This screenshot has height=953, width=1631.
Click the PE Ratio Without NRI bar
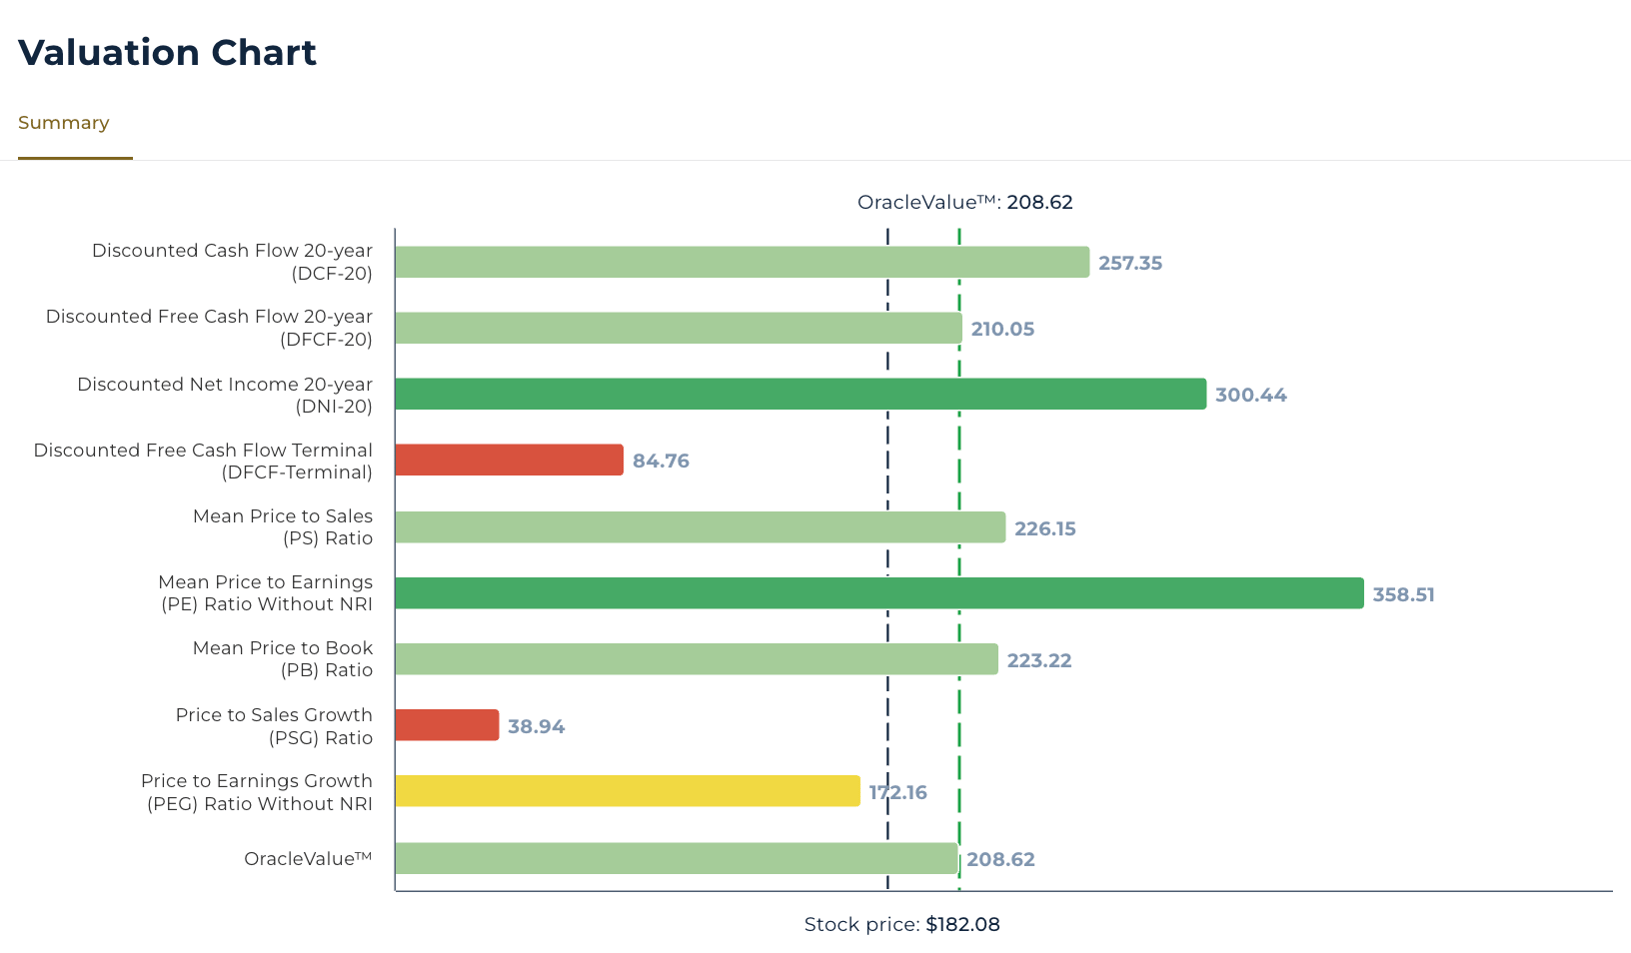pyautogui.click(x=879, y=593)
